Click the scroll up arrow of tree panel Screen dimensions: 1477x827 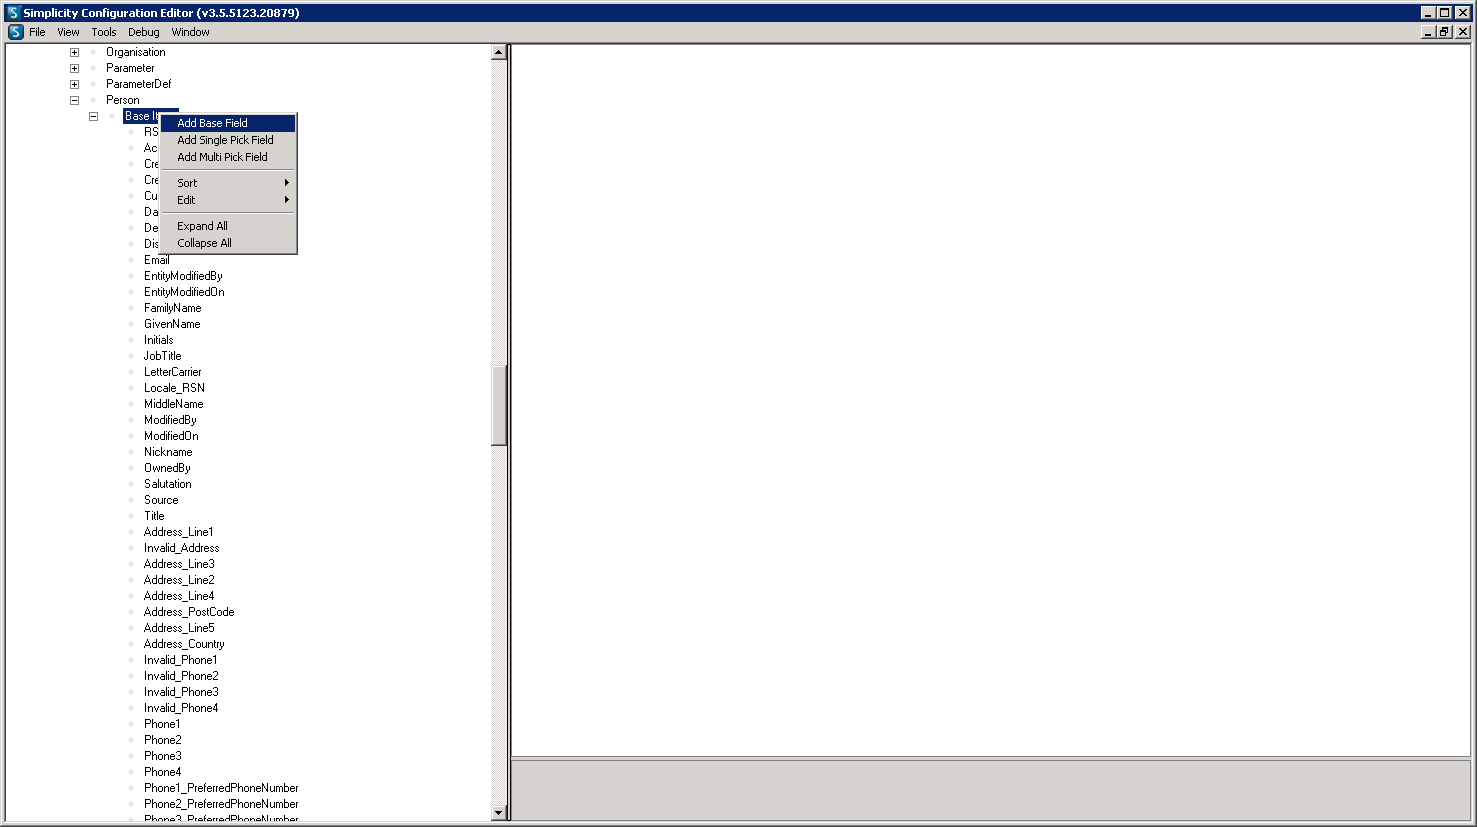[499, 53]
